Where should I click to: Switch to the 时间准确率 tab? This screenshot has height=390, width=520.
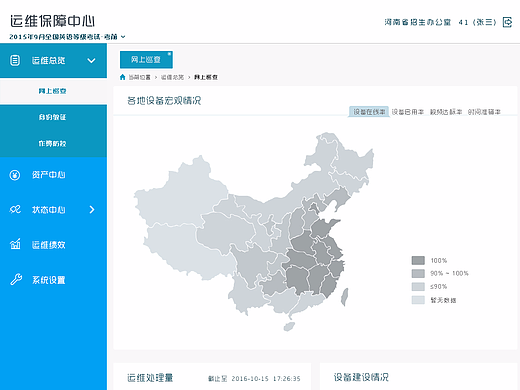click(484, 112)
